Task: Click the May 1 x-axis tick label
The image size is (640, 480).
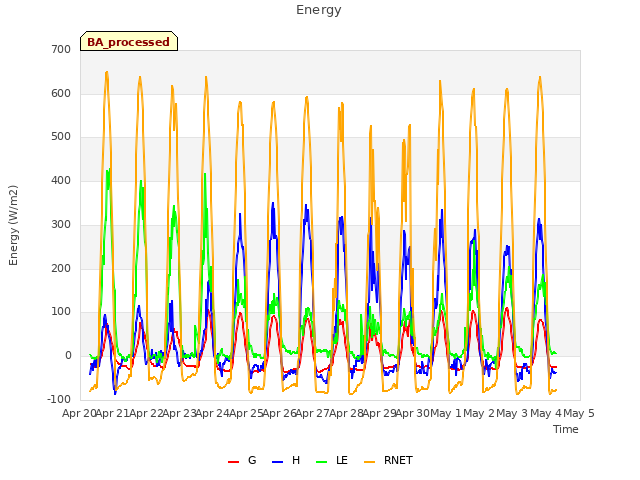Action: (446, 413)
